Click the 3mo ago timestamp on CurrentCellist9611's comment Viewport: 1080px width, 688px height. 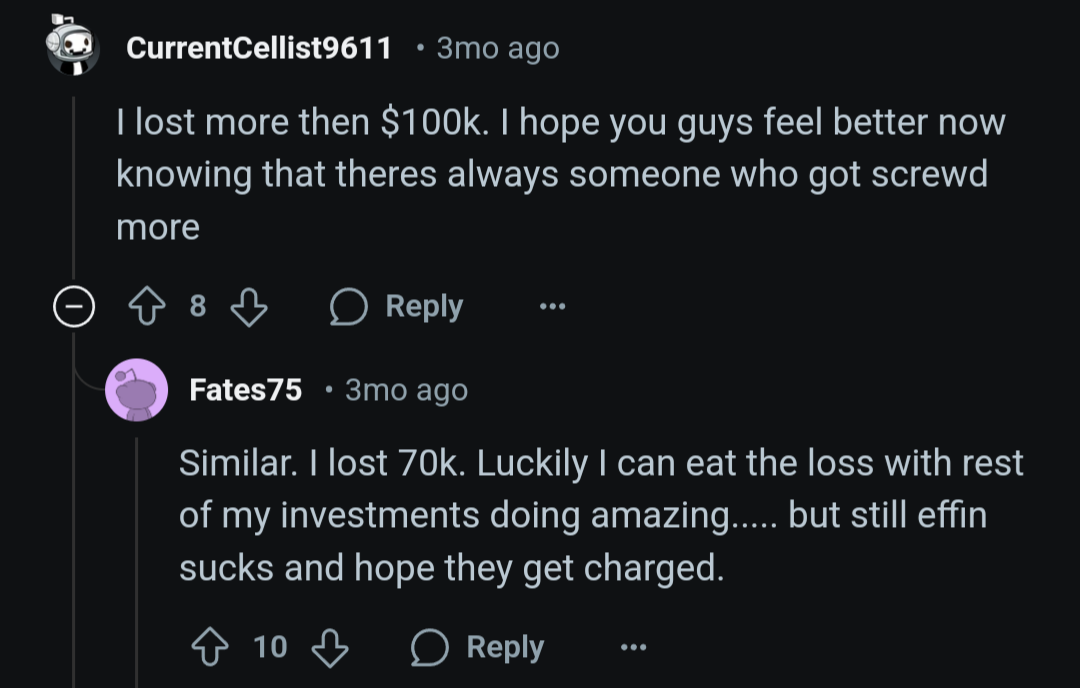(x=497, y=48)
